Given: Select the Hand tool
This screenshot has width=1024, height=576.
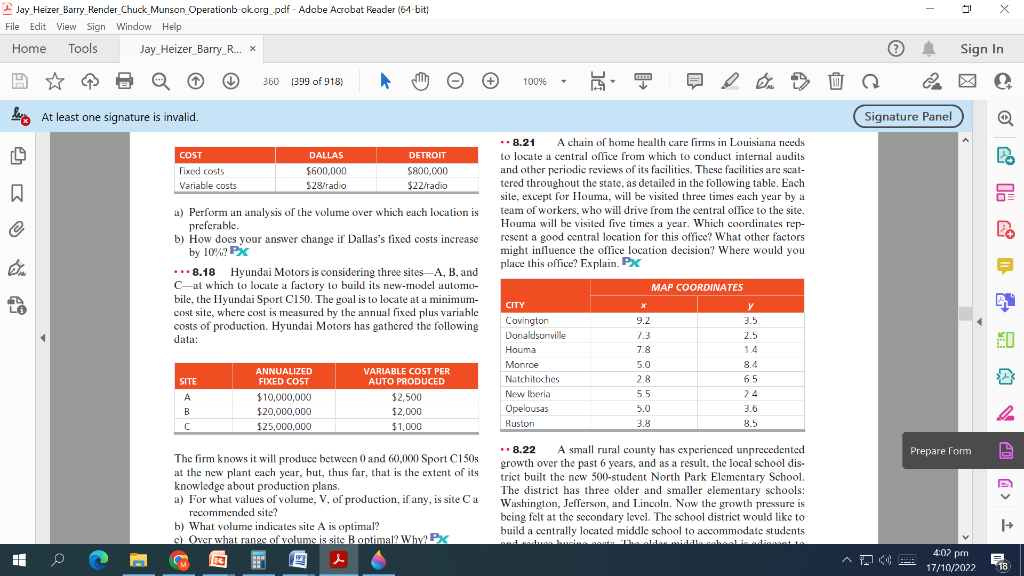Looking at the screenshot, I should (421, 82).
